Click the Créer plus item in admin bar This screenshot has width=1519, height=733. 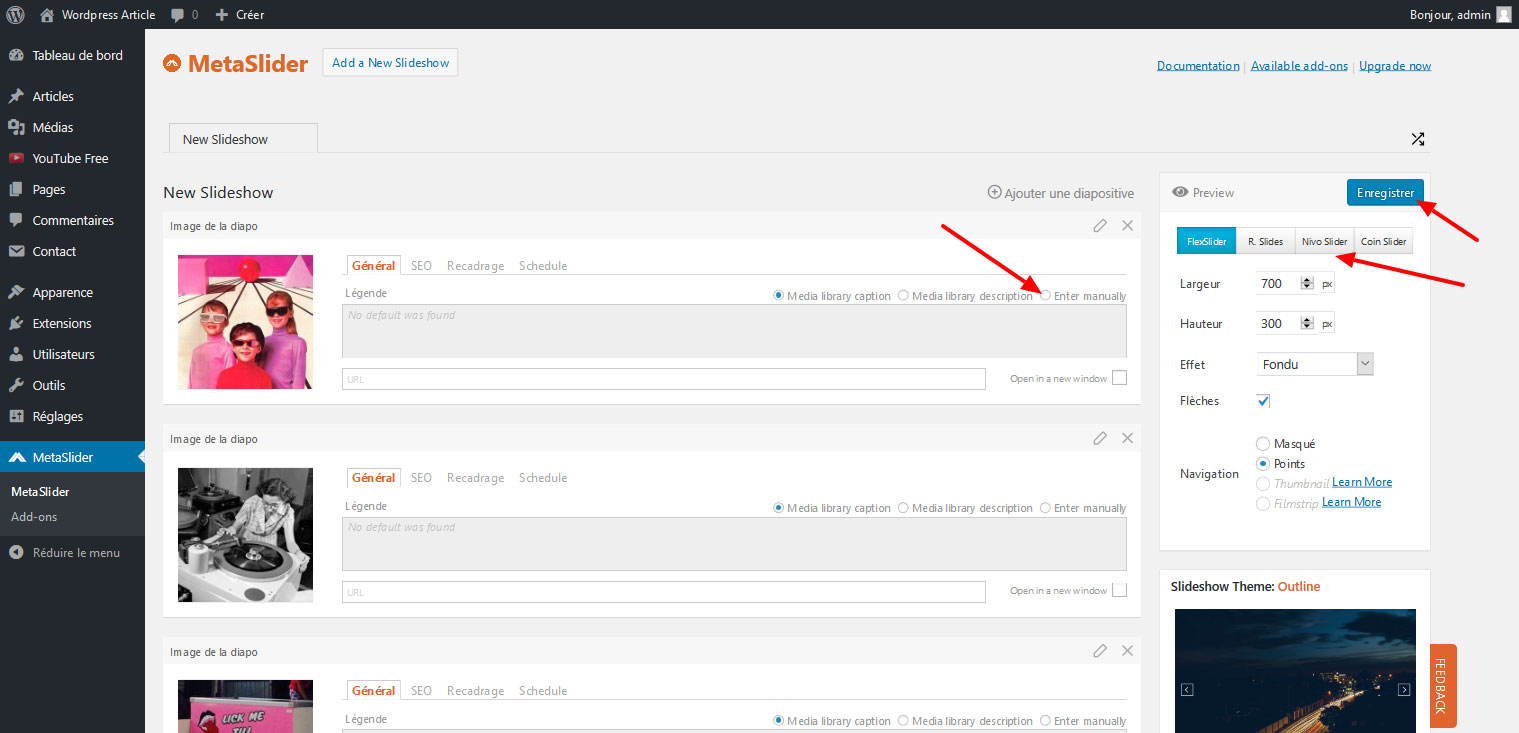[x=240, y=15]
